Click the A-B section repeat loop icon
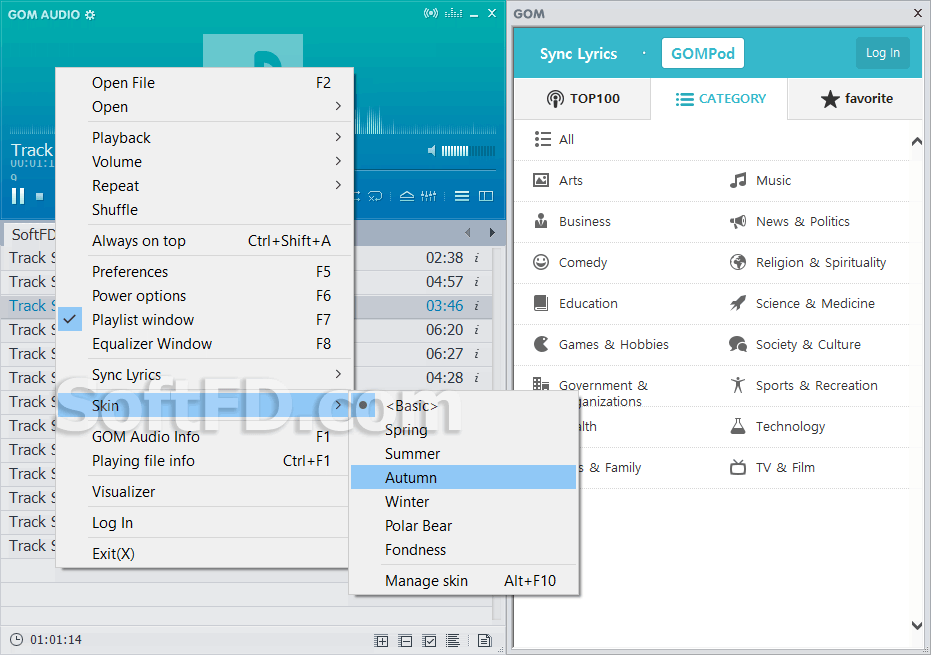 click(x=375, y=196)
